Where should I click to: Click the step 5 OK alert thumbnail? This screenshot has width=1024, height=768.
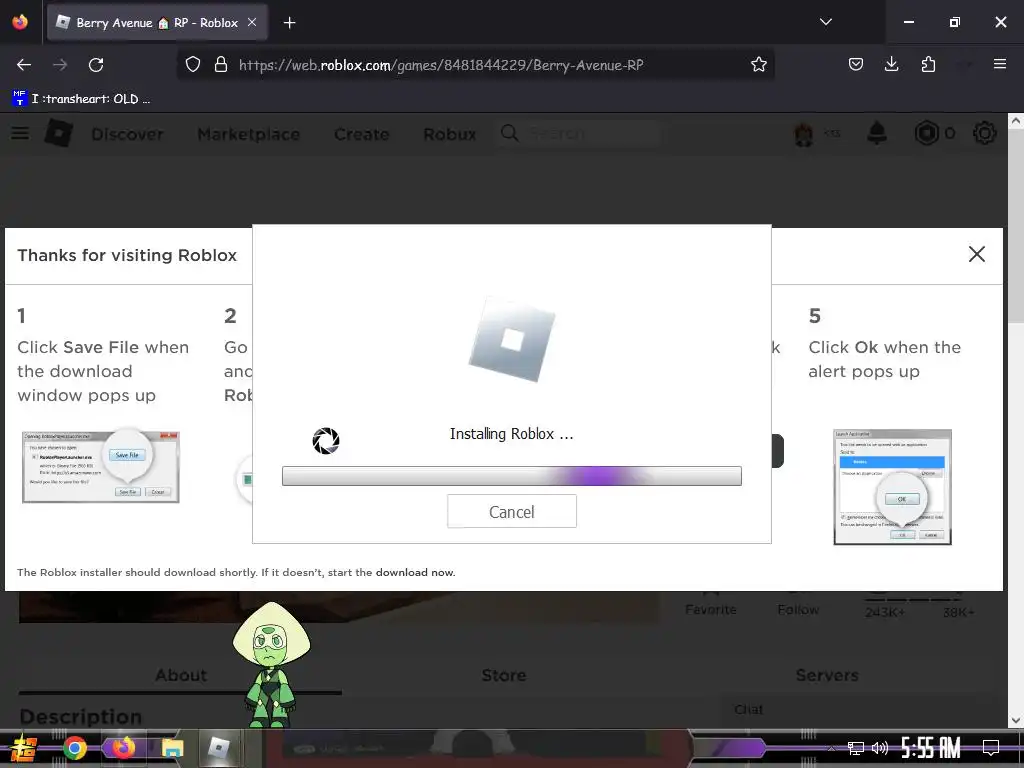[892, 487]
